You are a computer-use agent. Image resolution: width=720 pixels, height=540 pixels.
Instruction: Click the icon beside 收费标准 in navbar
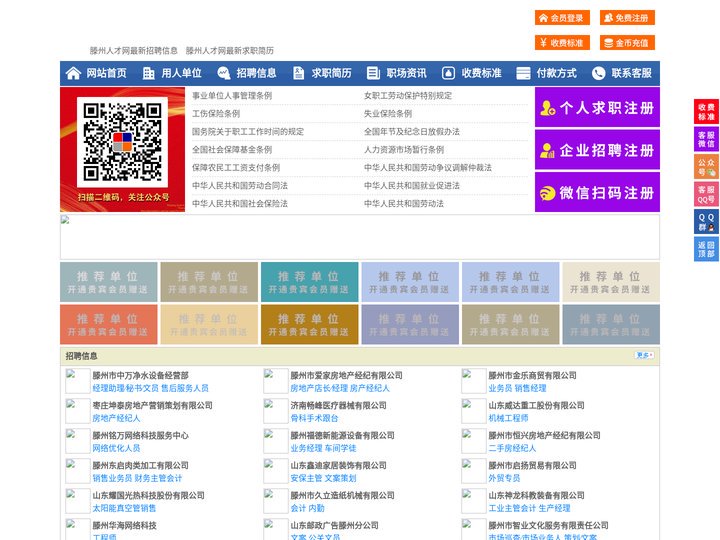coord(448,73)
